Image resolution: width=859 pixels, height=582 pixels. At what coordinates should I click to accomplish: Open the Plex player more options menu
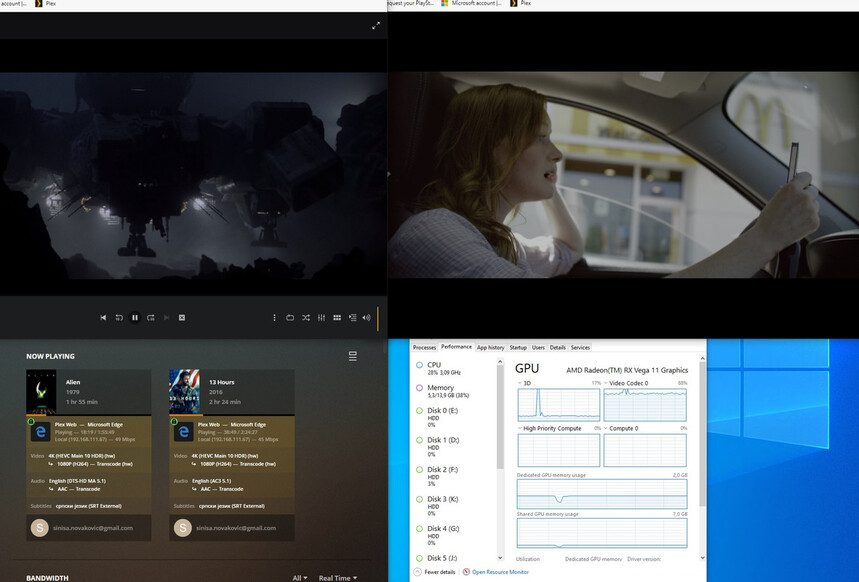coord(274,318)
